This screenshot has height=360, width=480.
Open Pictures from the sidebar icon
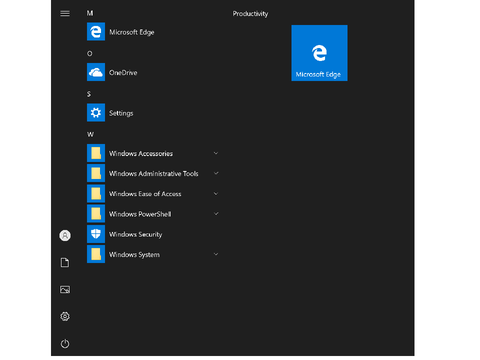click(65, 290)
